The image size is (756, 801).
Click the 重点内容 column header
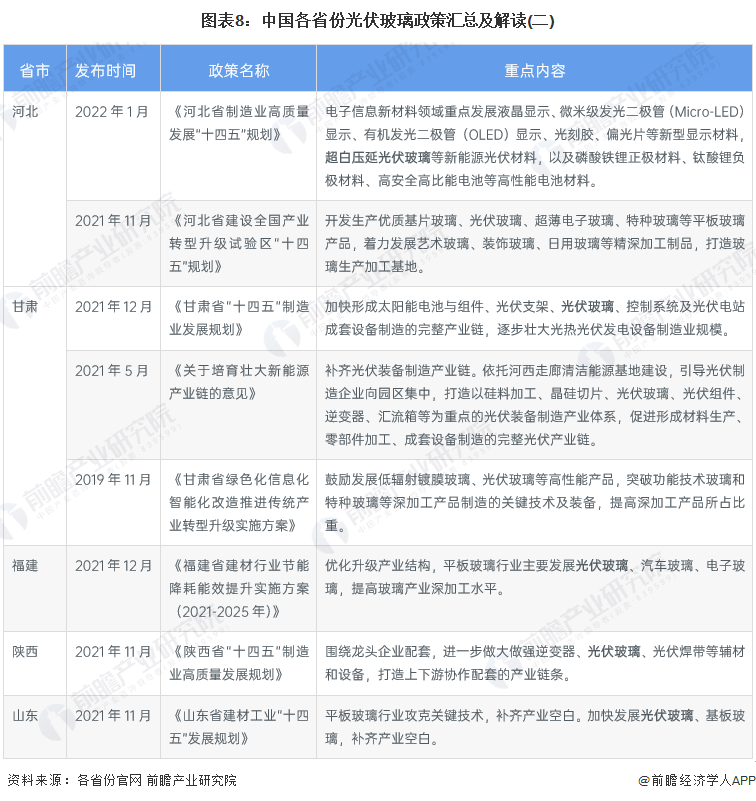(x=534, y=71)
